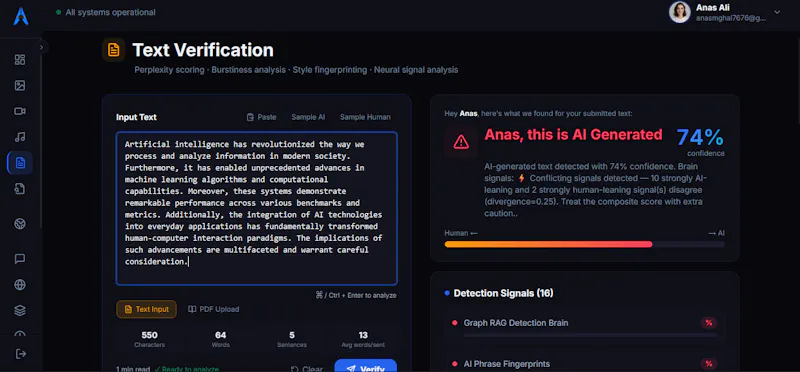Click the AI Phrase Fingerprints percent badge

click(709, 364)
